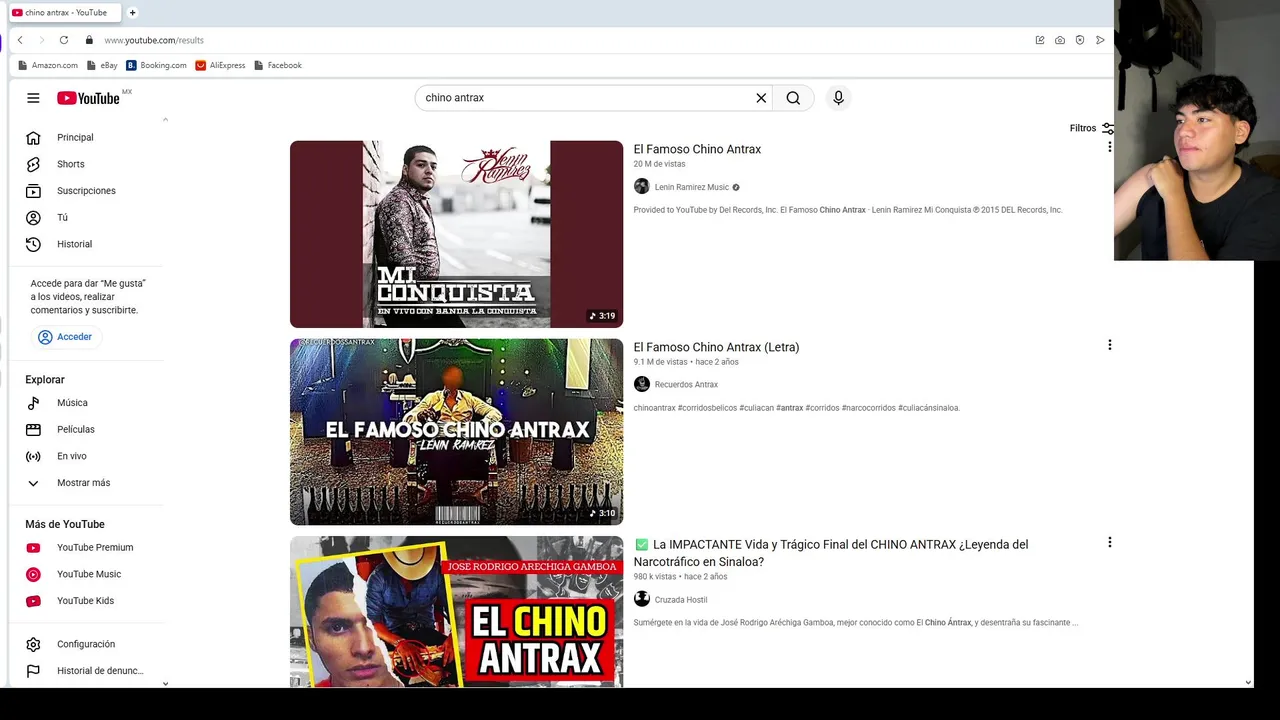The width and height of the screenshot is (1280, 720).
Task: Open Configuración settings in sidebar
Action: click(x=88, y=644)
